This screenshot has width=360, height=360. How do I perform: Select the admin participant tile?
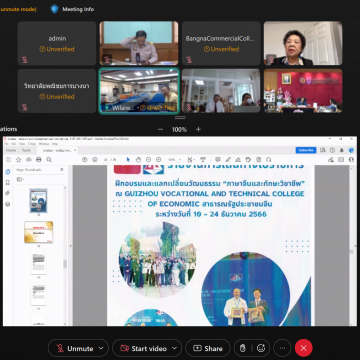[x=57, y=43]
